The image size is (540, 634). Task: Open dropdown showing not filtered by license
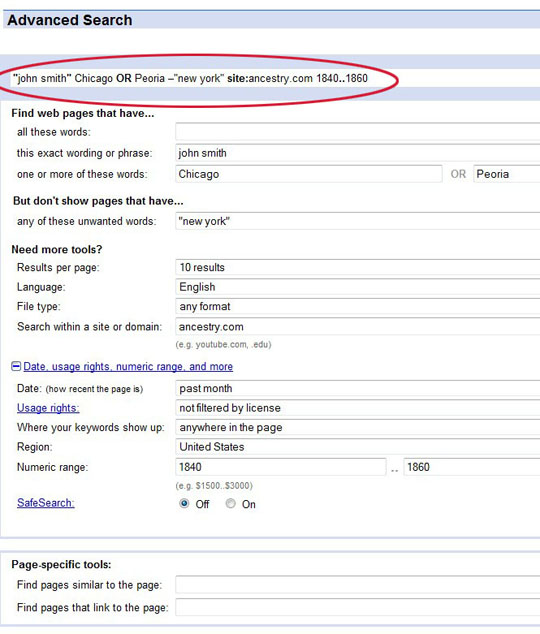[358, 408]
